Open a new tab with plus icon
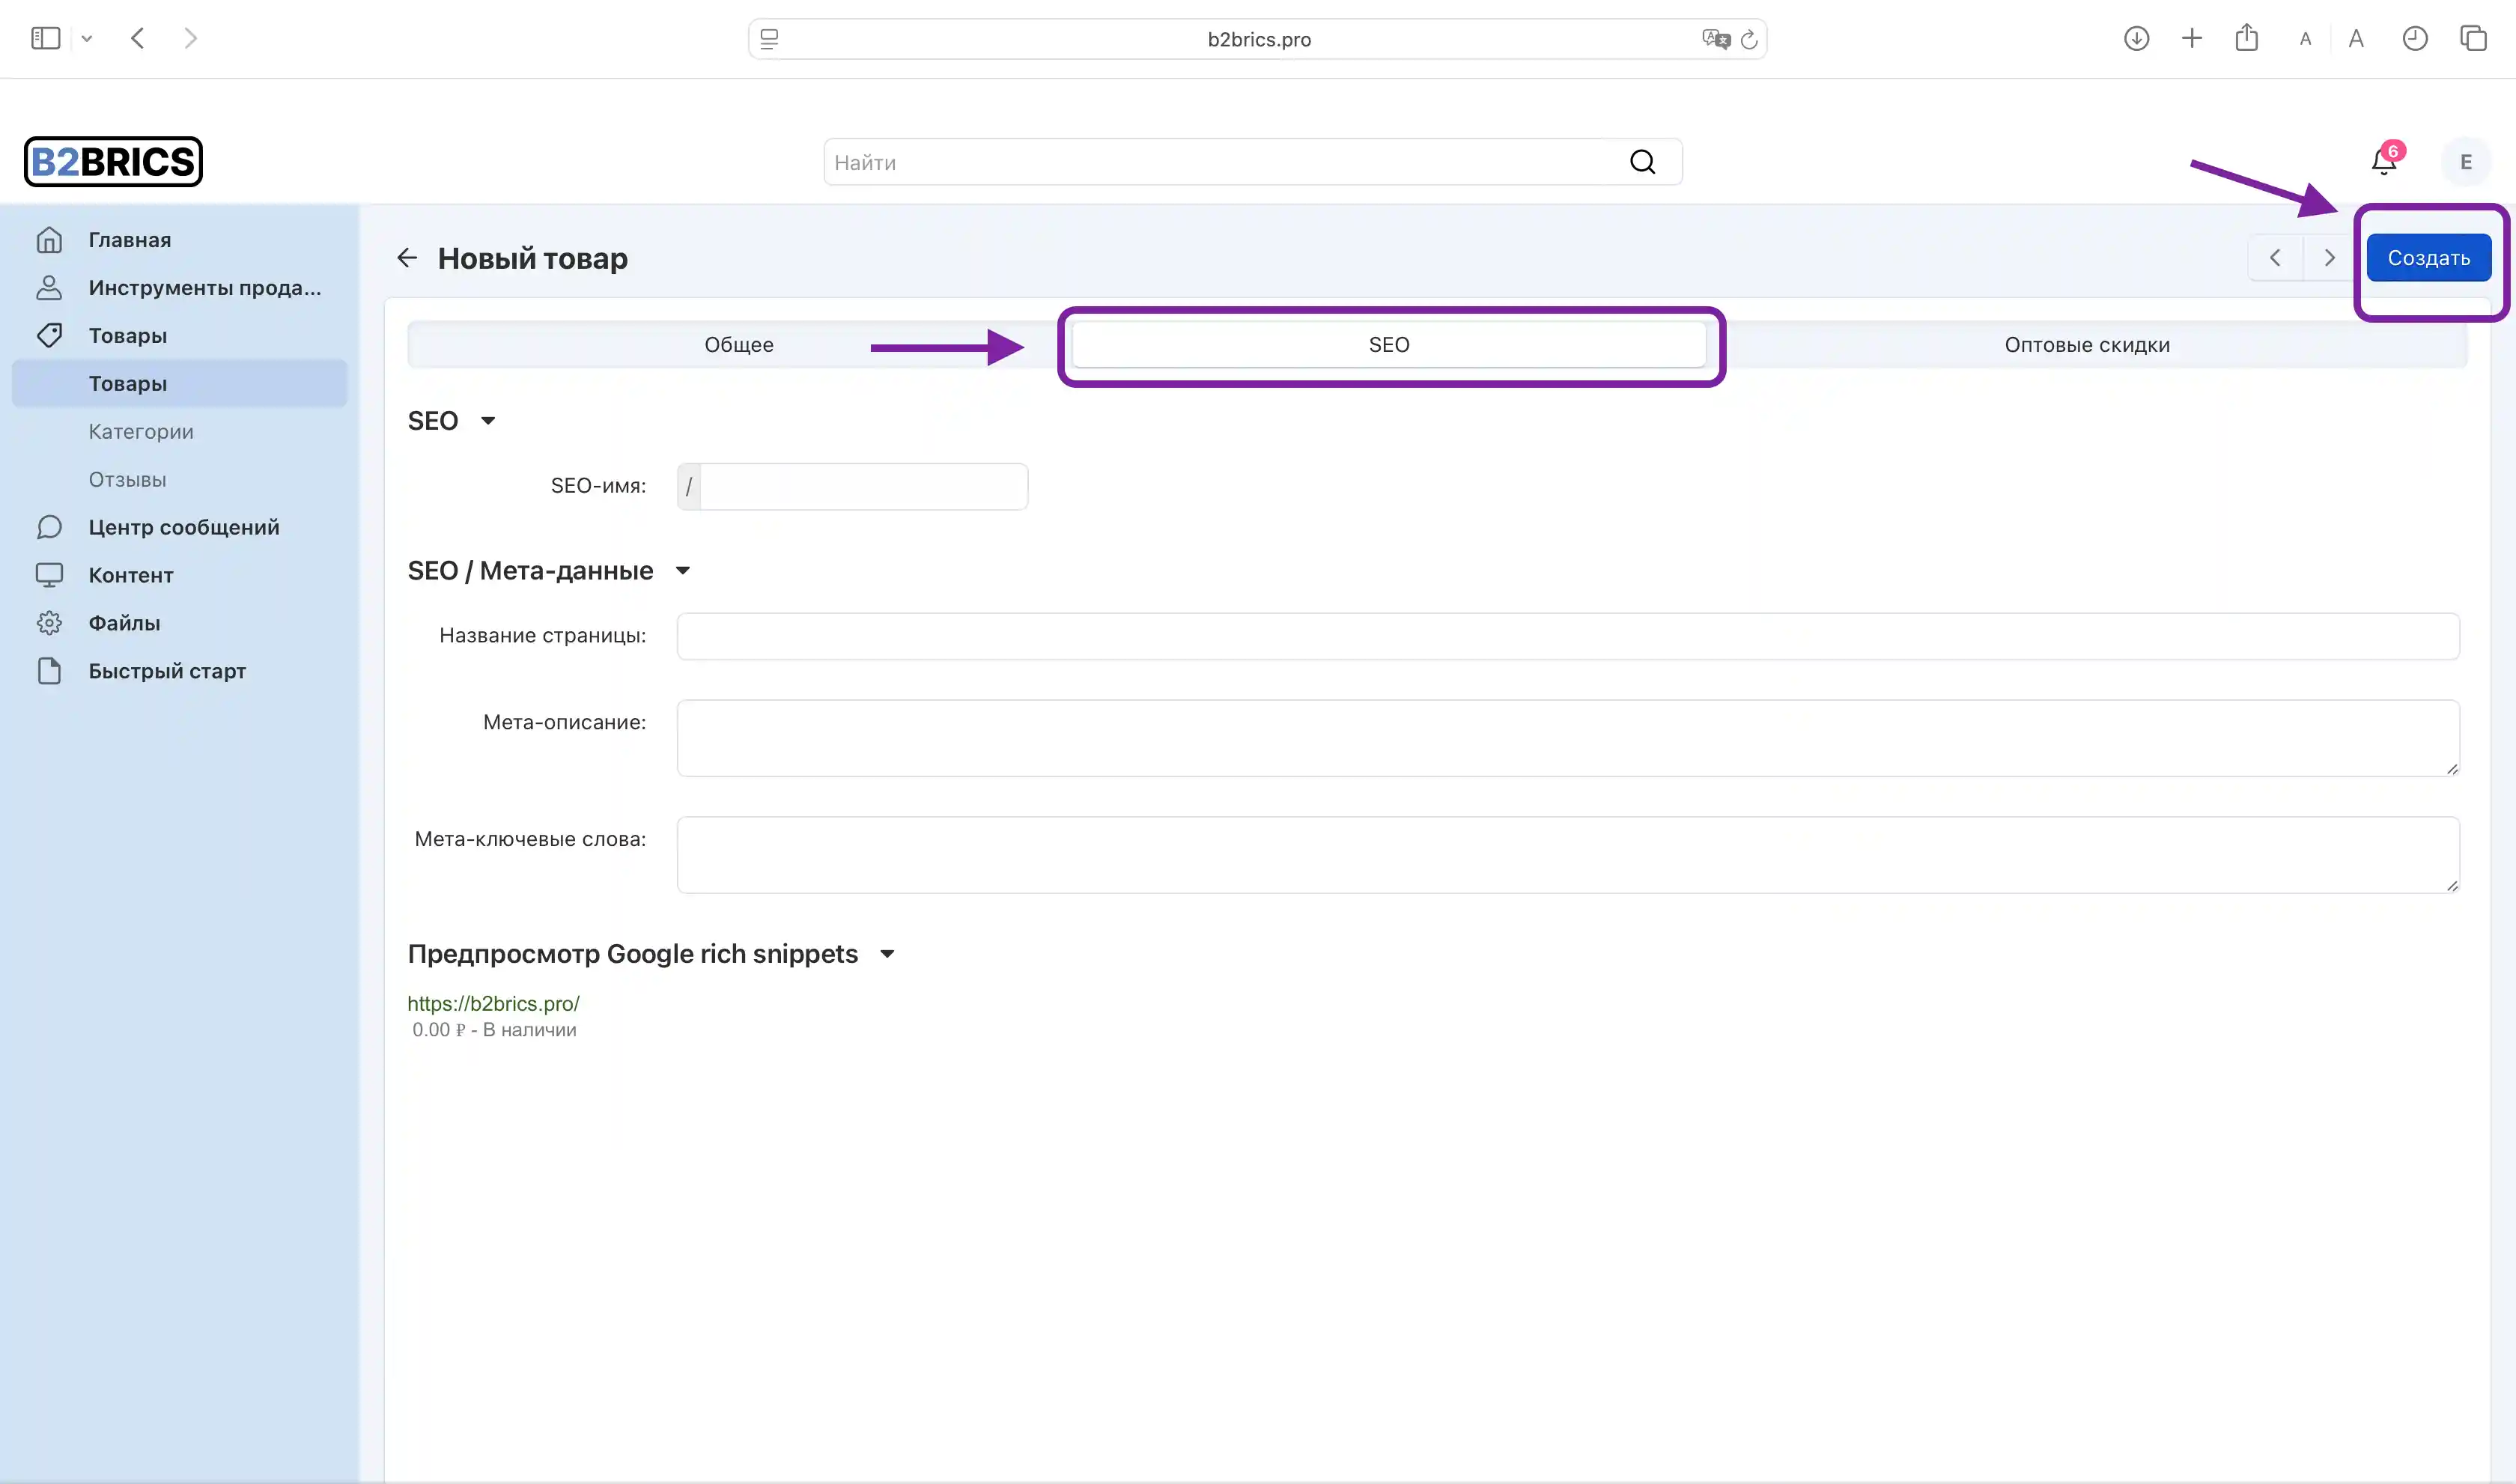This screenshot has height=1484, width=2516. point(2191,38)
